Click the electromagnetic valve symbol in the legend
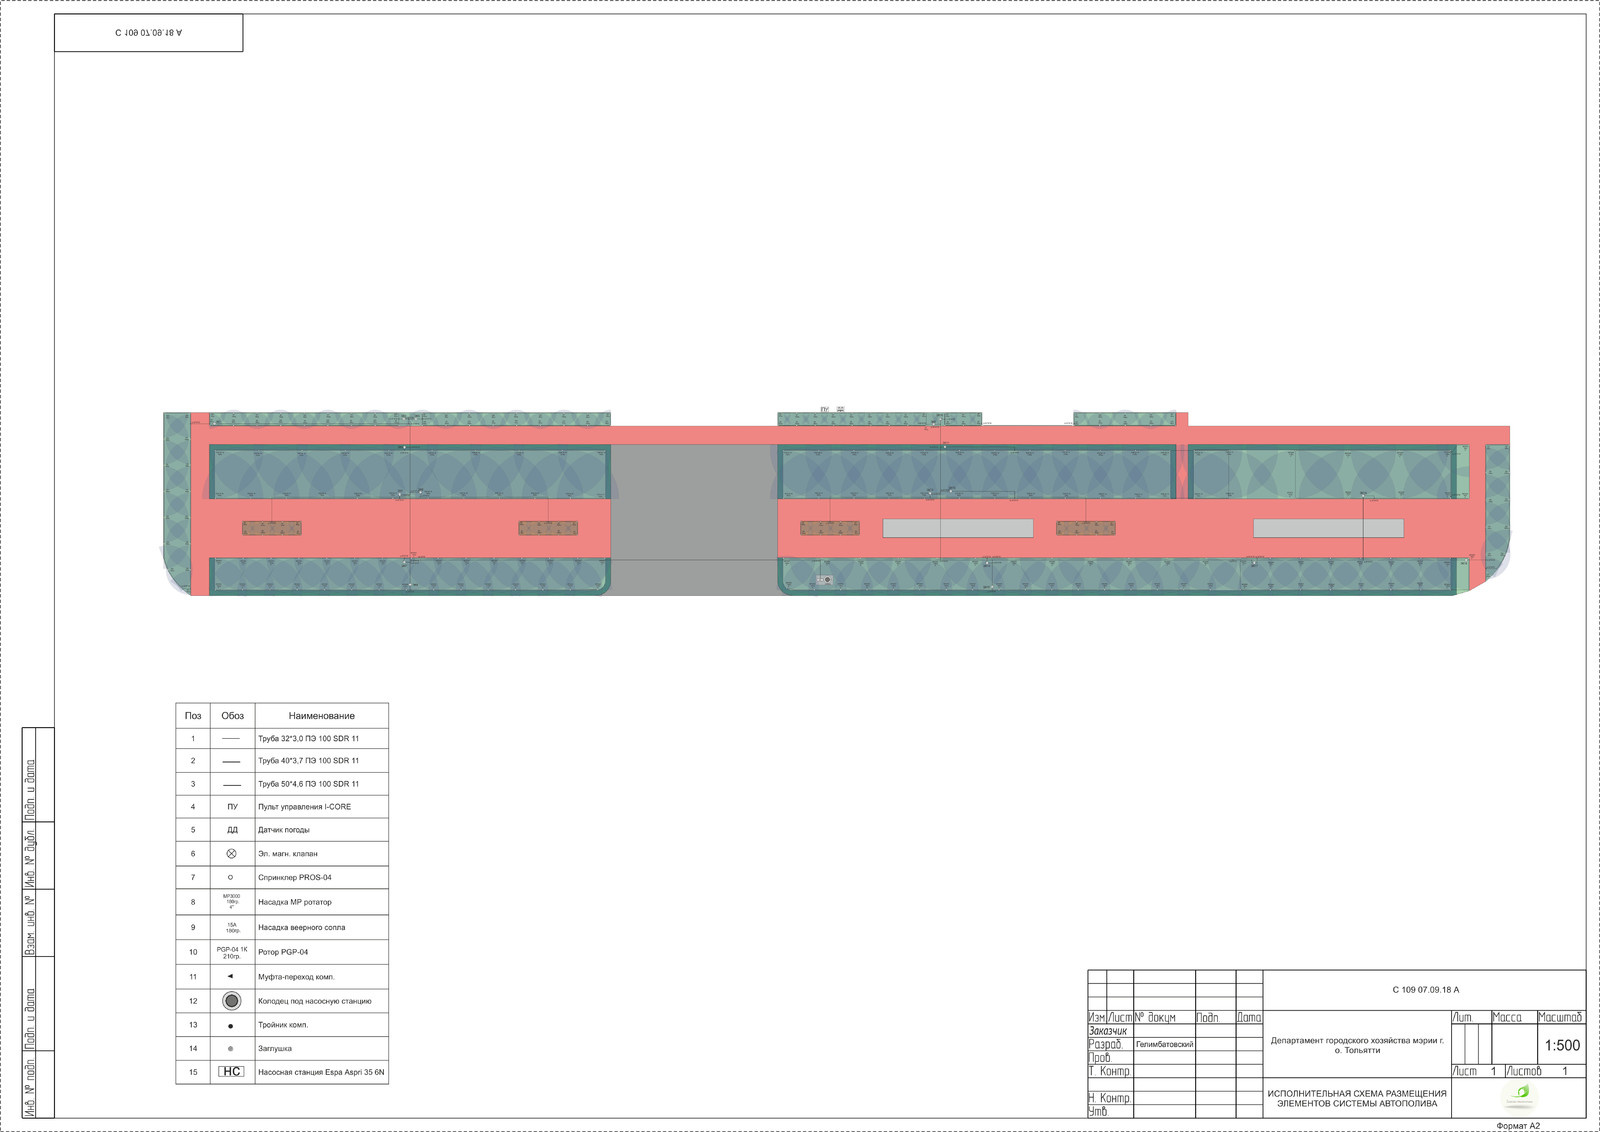1600x1132 pixels. point(231,854)
